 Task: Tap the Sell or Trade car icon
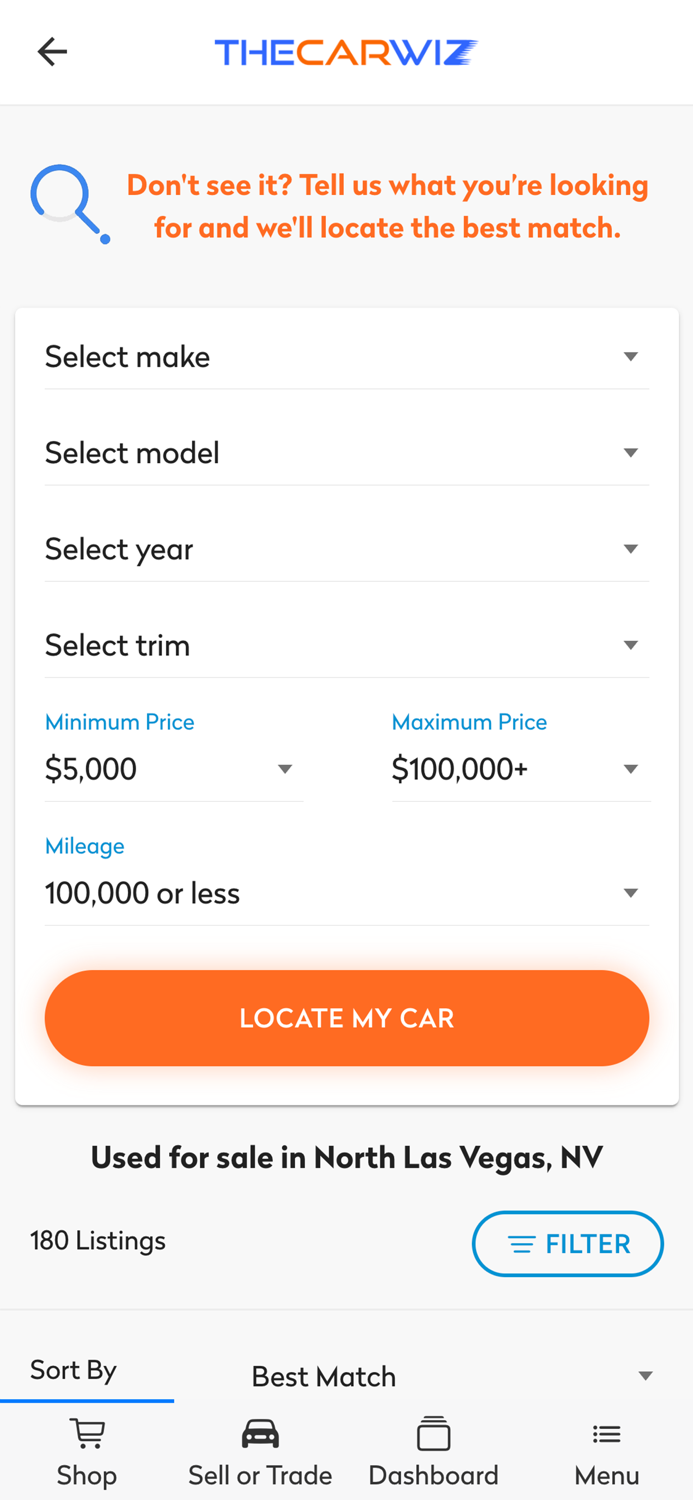[x=260, y=1432]
